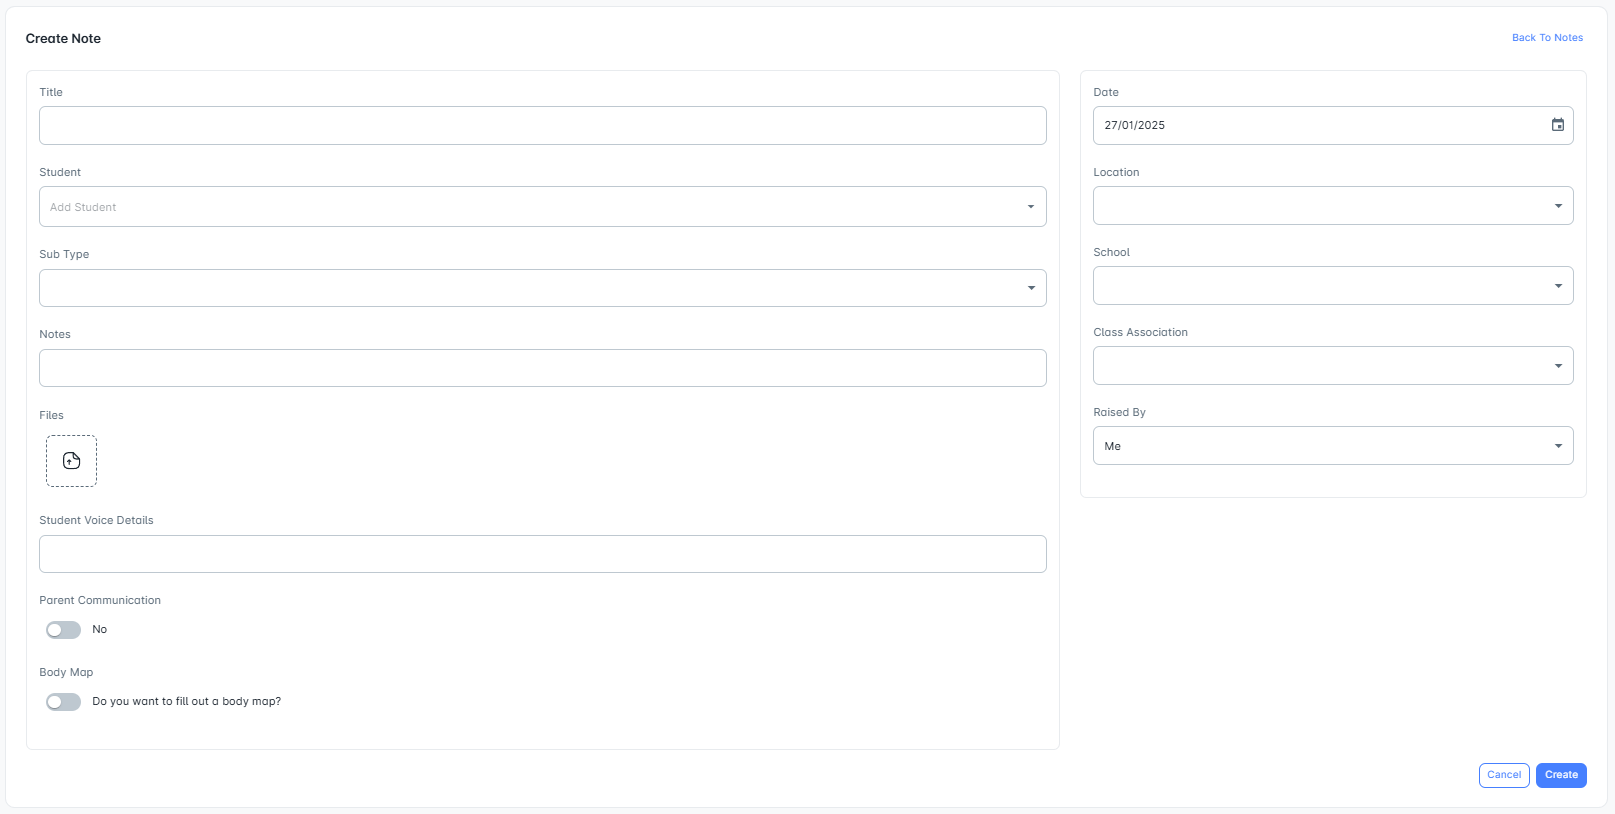This screenshot has height=814, width=1615.
Task: Click the Cancel button
Action: tap(1504, 775)
